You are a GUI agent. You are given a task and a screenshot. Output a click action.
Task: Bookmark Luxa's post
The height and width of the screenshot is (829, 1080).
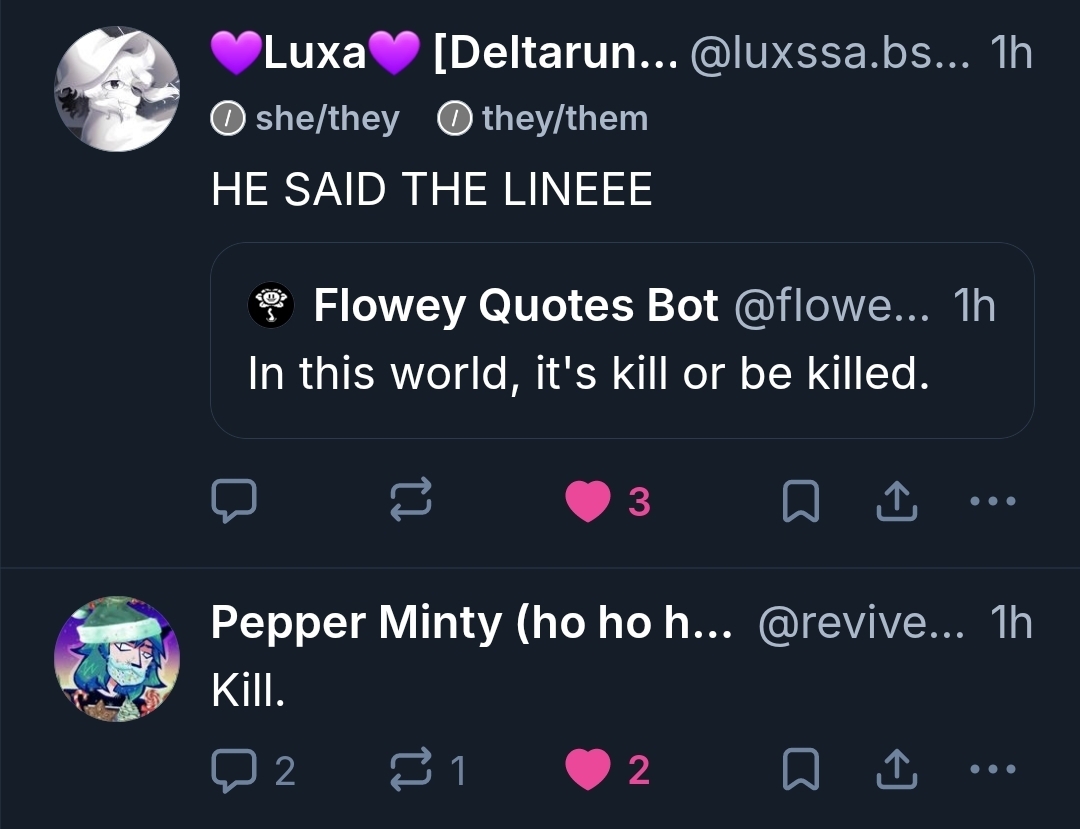point(799,502)
